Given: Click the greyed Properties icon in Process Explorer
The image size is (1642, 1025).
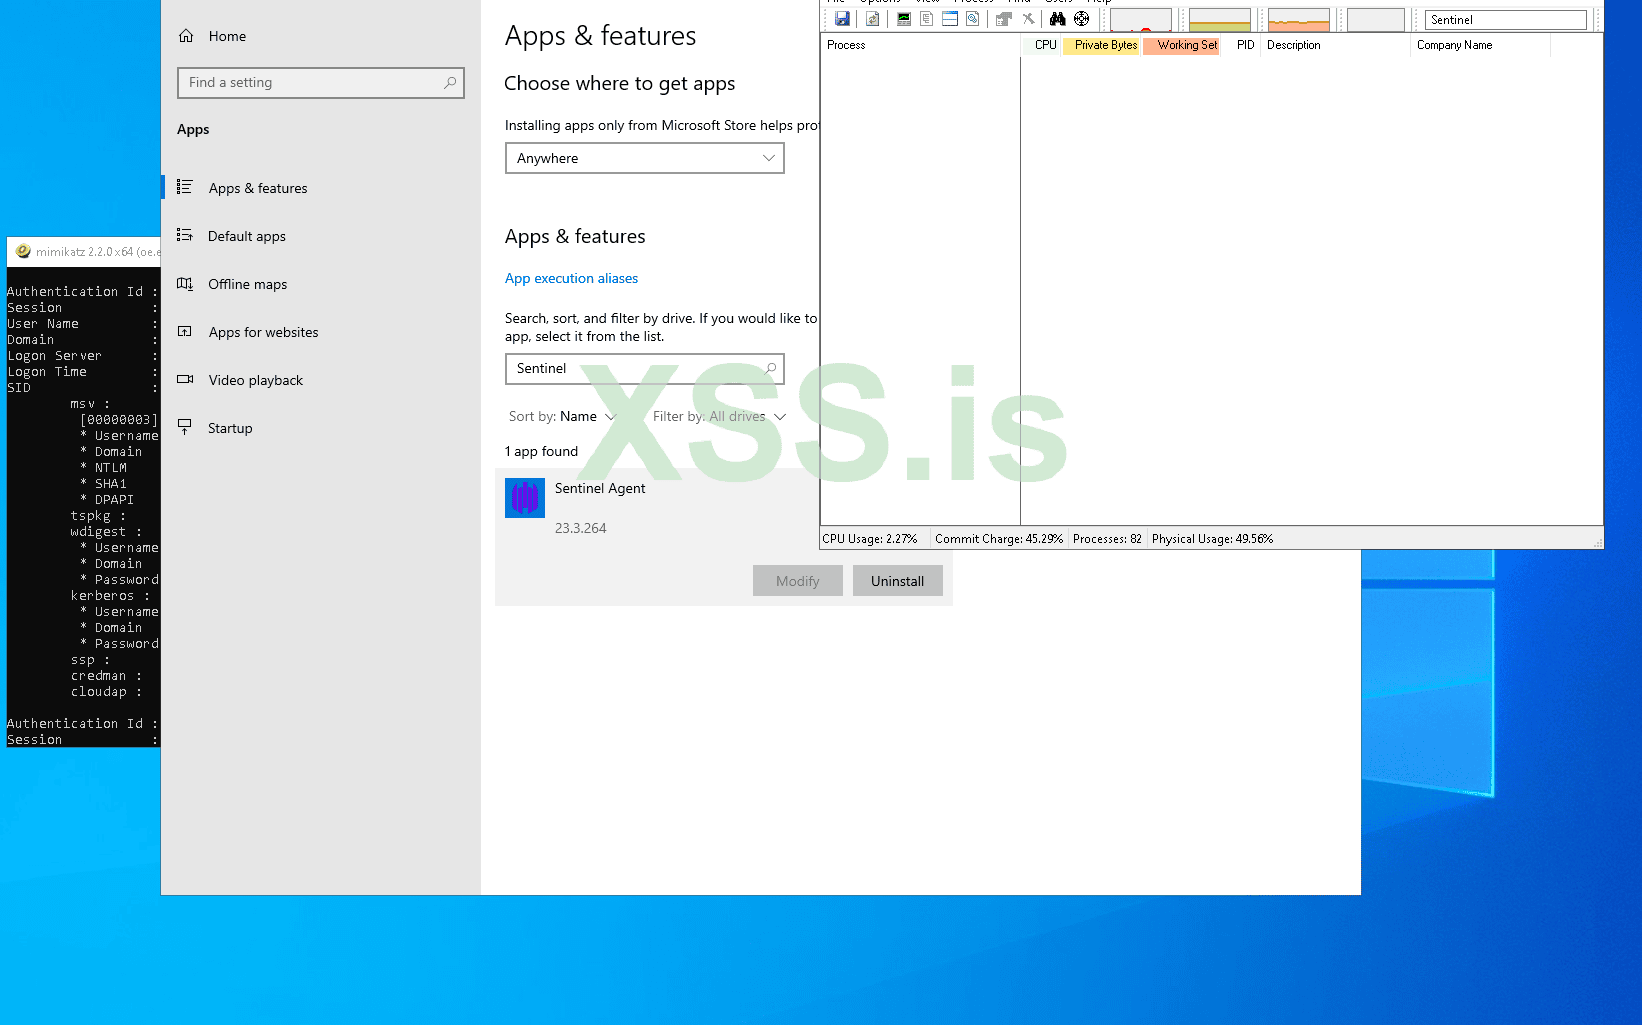Looking at the screenshot, I should click(1004, 19).
